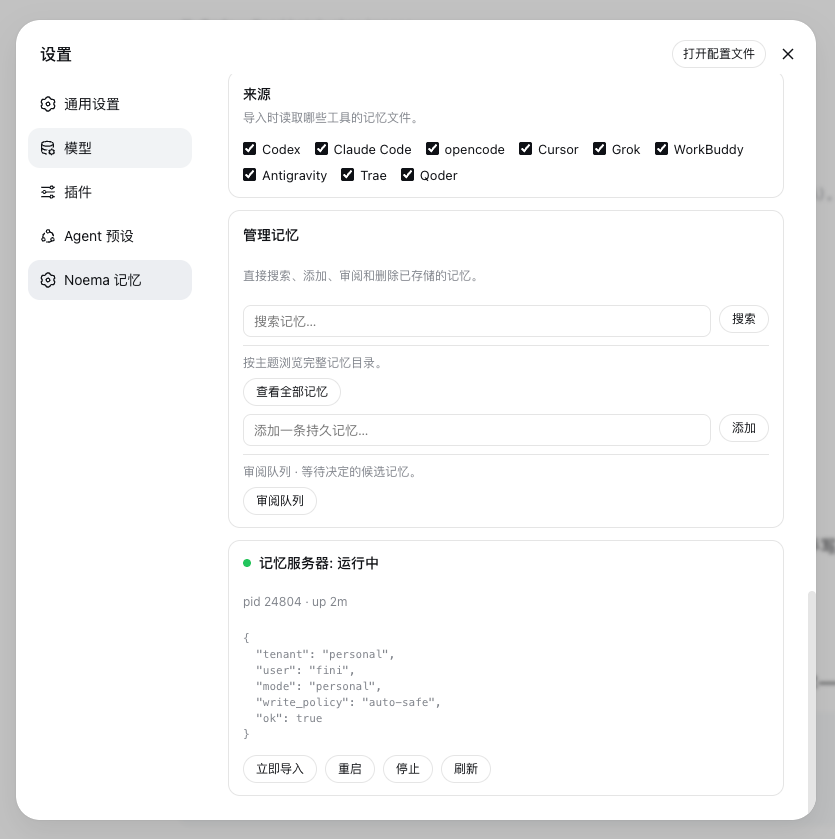Open the 审阅队列 button

pyautogui.click(x=280, y=501)
